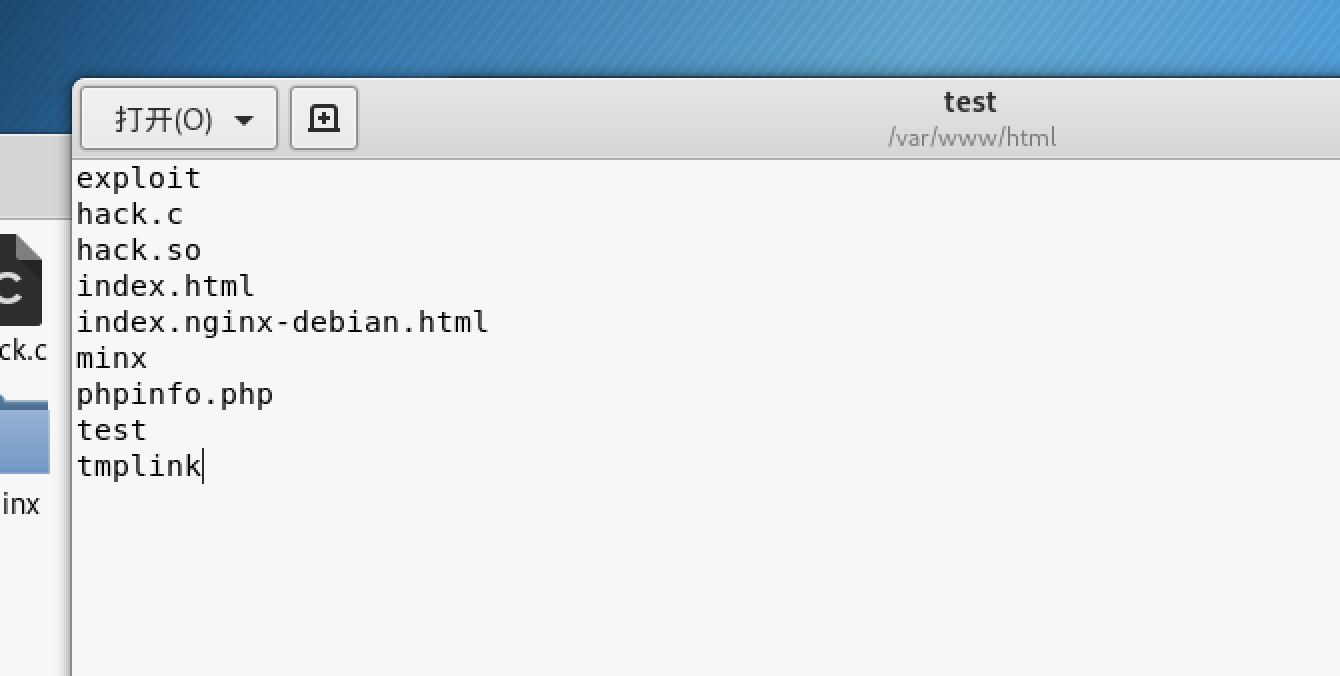
Task: Put cursor on "index.html" line
Action: [165, 287]
